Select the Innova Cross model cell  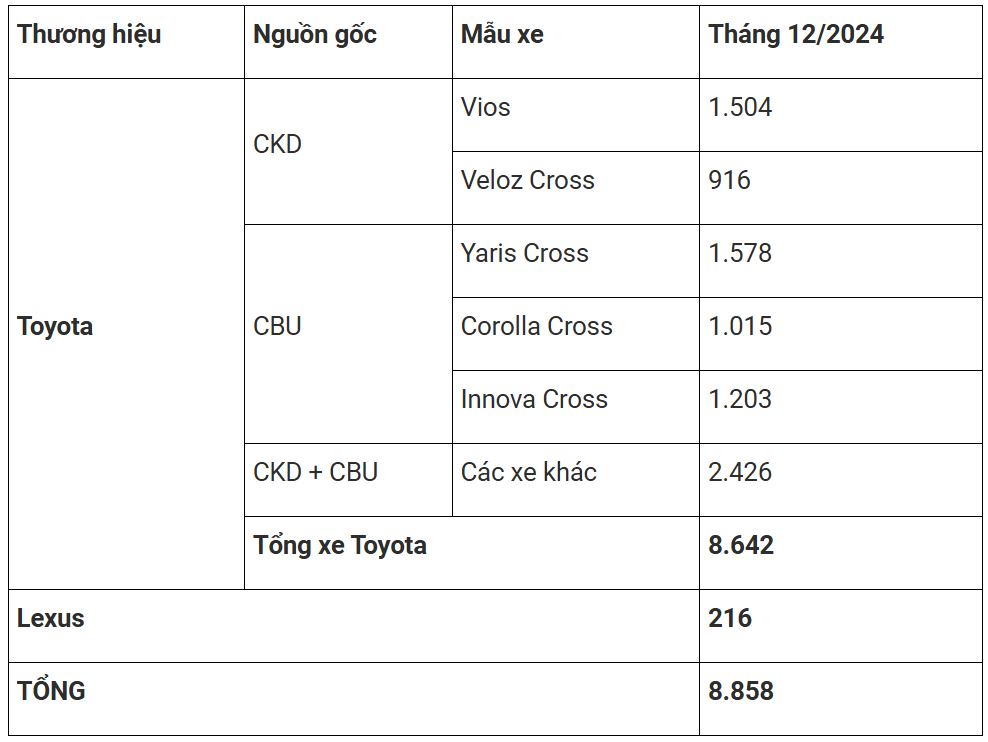coord(534,400)
